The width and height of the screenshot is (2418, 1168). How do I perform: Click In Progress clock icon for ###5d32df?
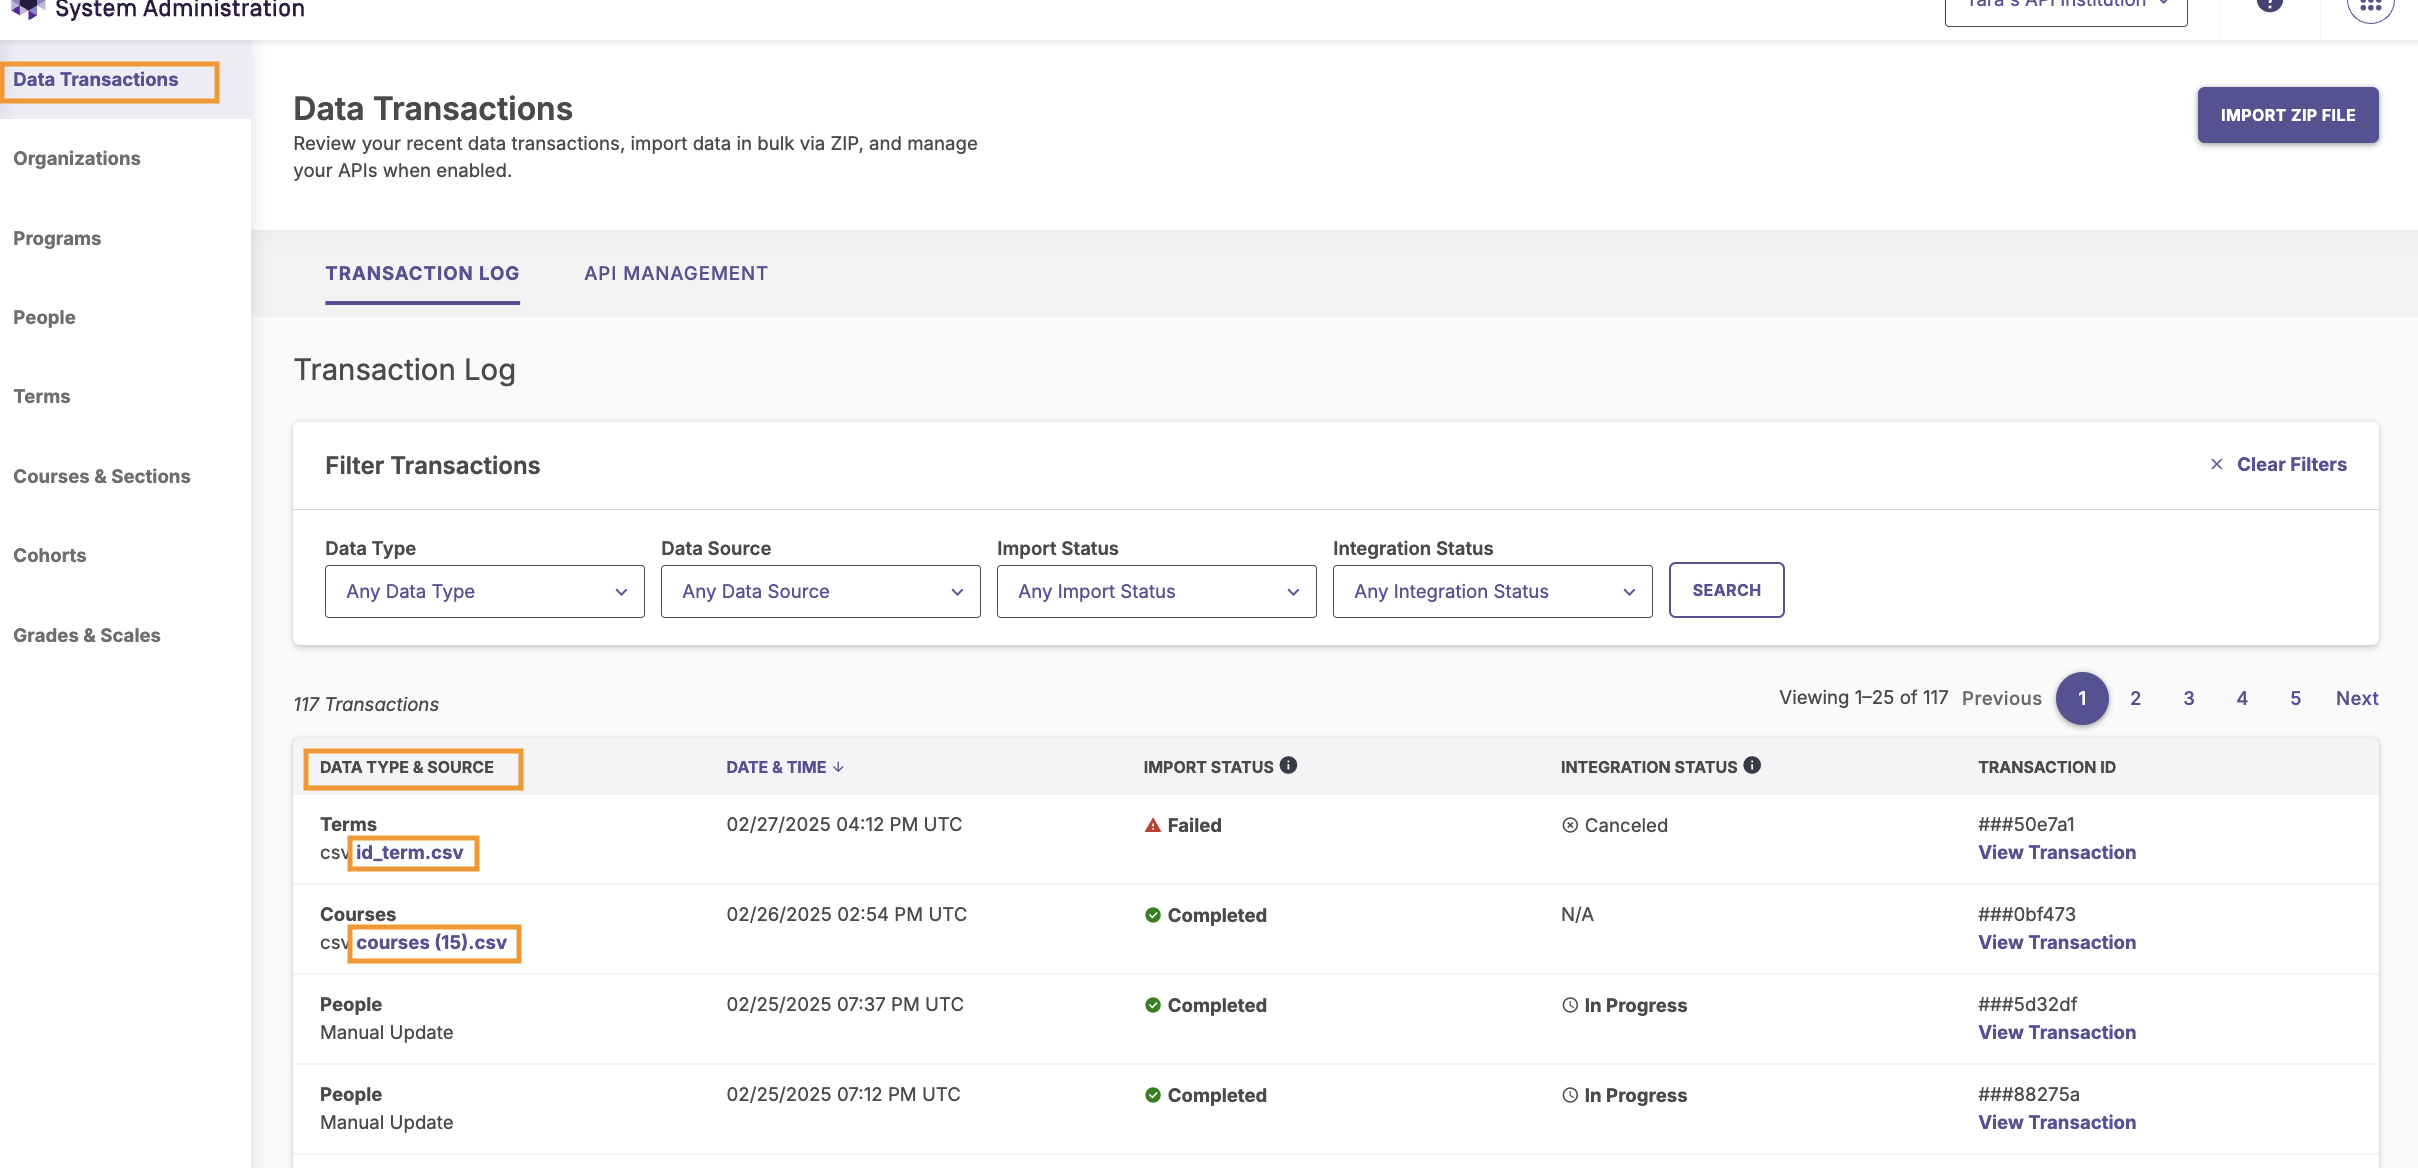point(1570,1005)
